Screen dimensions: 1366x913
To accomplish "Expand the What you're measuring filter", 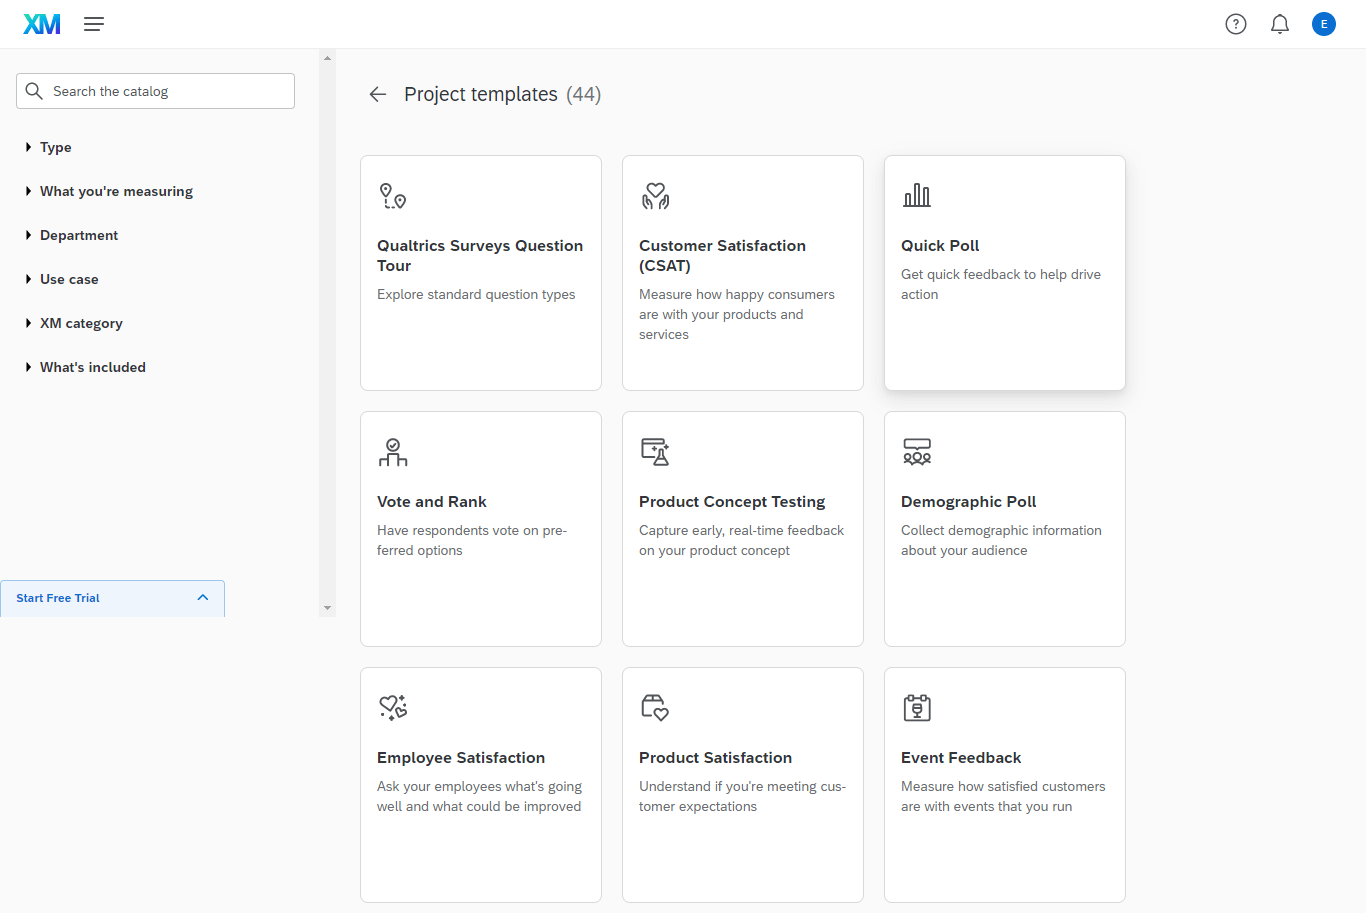I will pos(116,191).
